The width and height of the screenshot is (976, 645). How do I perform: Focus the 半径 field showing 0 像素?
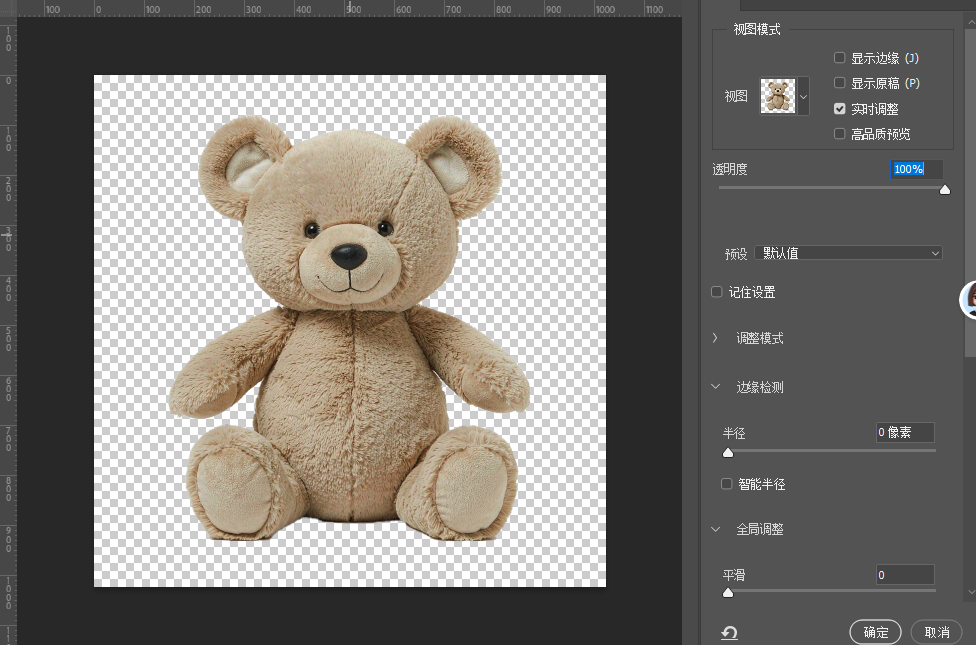tap(905, 432)
